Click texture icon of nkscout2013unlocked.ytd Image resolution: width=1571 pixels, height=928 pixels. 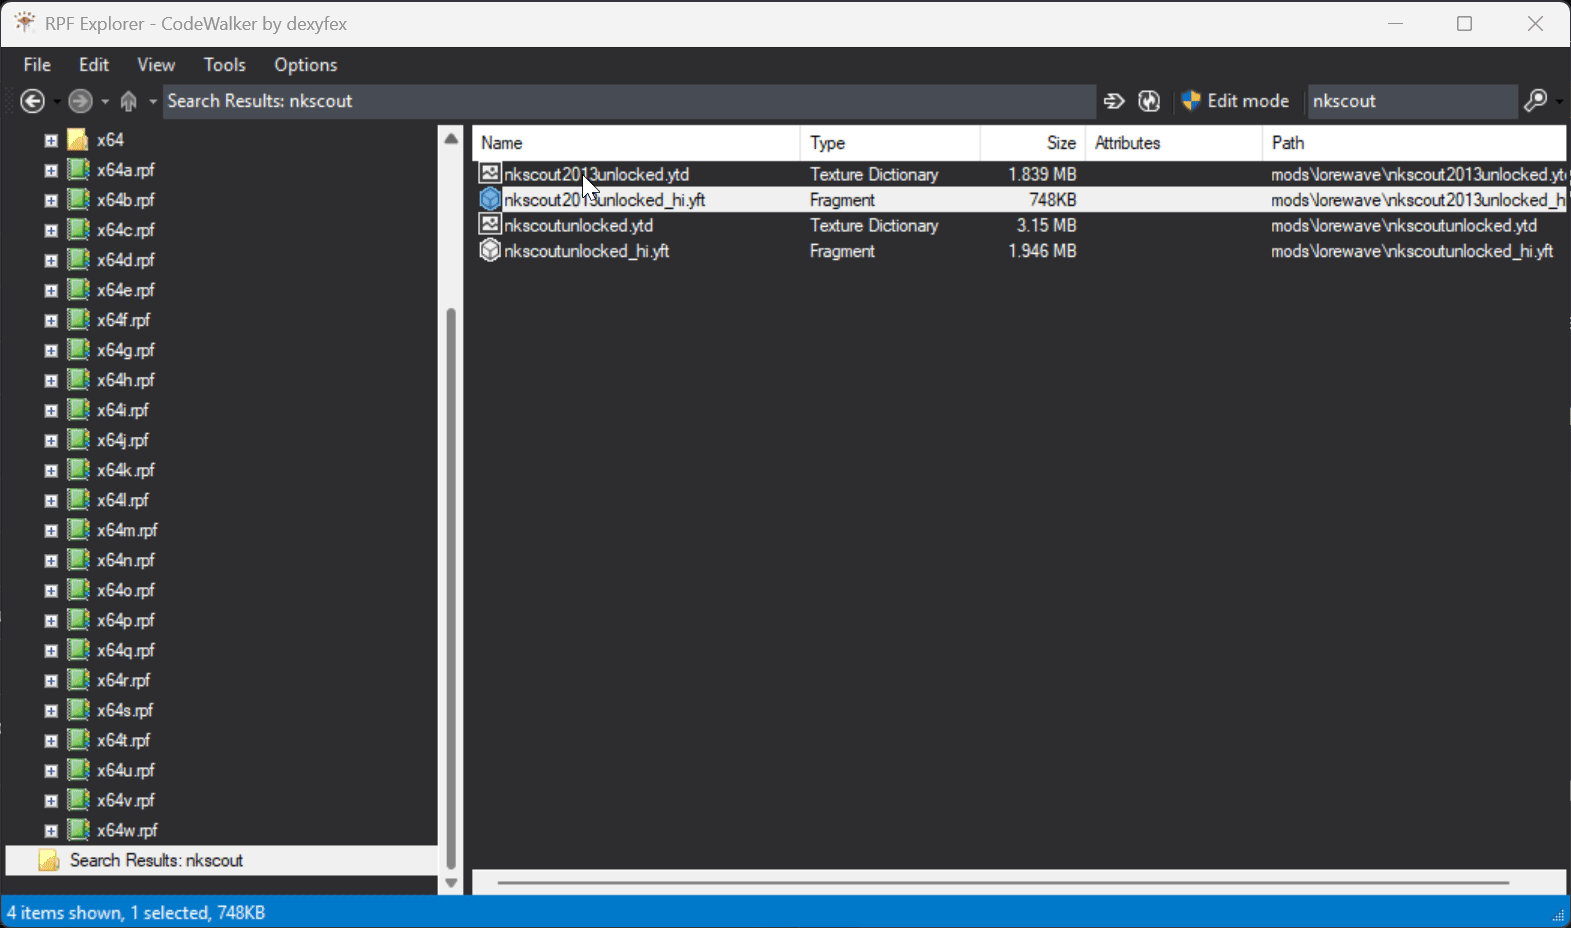click(x=490, y=173)
